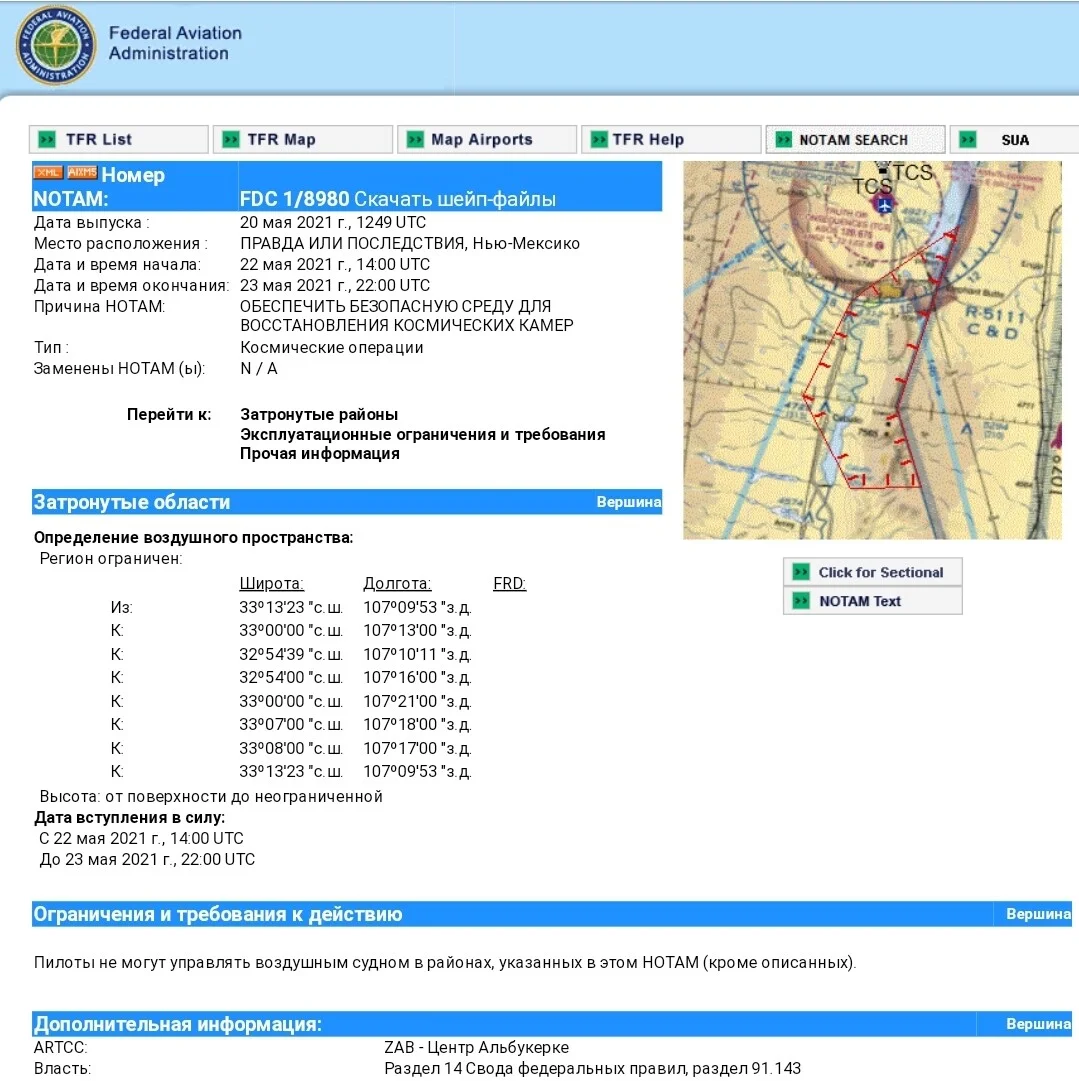Viewport: 1079px width, 1081px height.
Task: Open the TFR Map tab
Action: (303, 139)
